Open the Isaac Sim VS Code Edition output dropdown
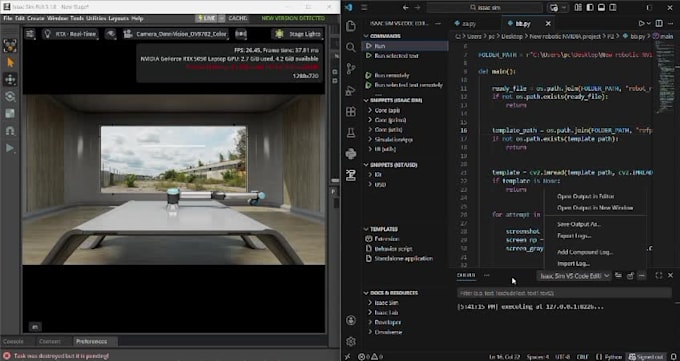680x361 pixels. point(575,276)
